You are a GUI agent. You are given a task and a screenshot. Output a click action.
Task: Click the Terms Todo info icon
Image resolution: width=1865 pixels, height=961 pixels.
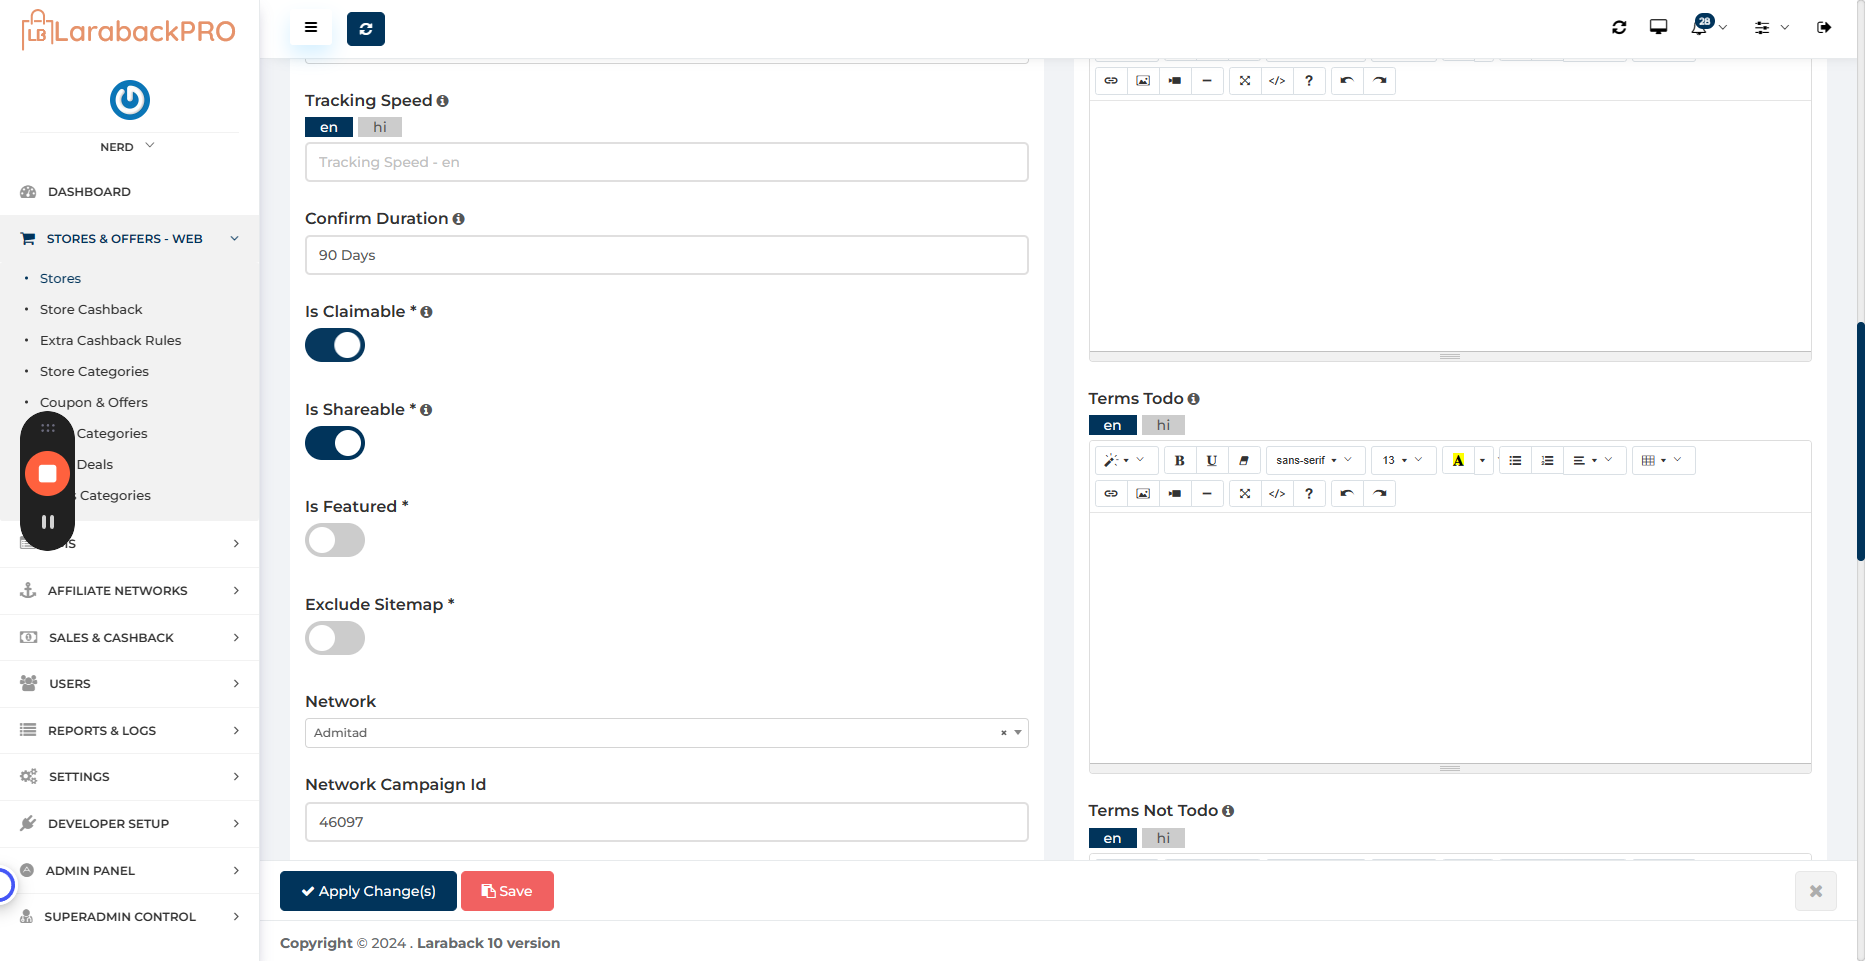pos(1193,399)
